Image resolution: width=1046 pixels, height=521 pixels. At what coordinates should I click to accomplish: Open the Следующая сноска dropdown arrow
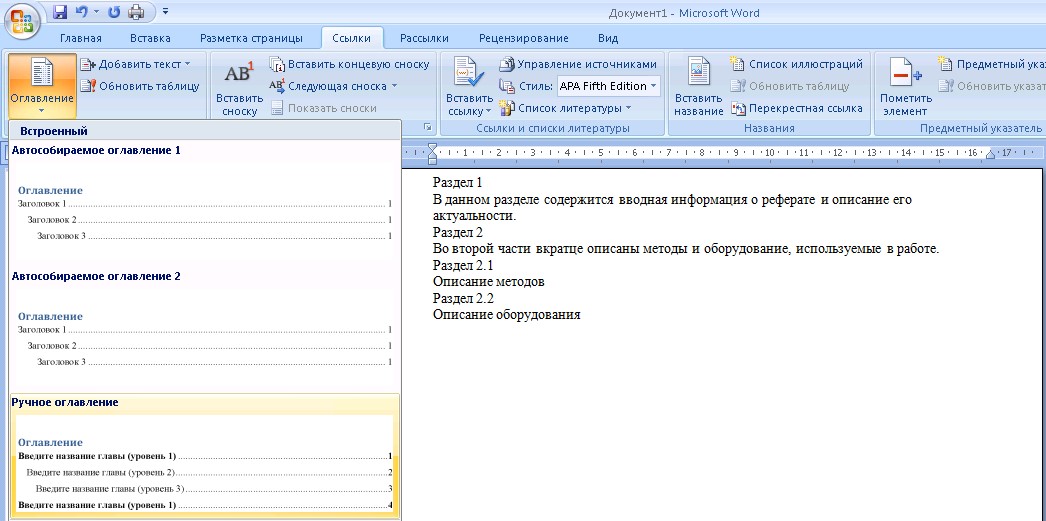tap(394, 86)
